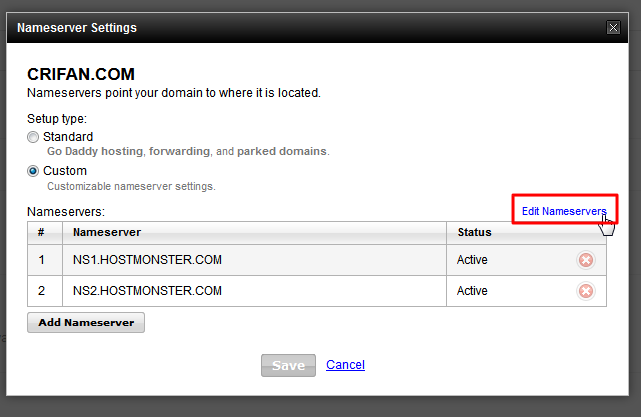This screenshot has width=641, height=417.
Task: Cancel the nameserver changes
Action: (345, 365)
